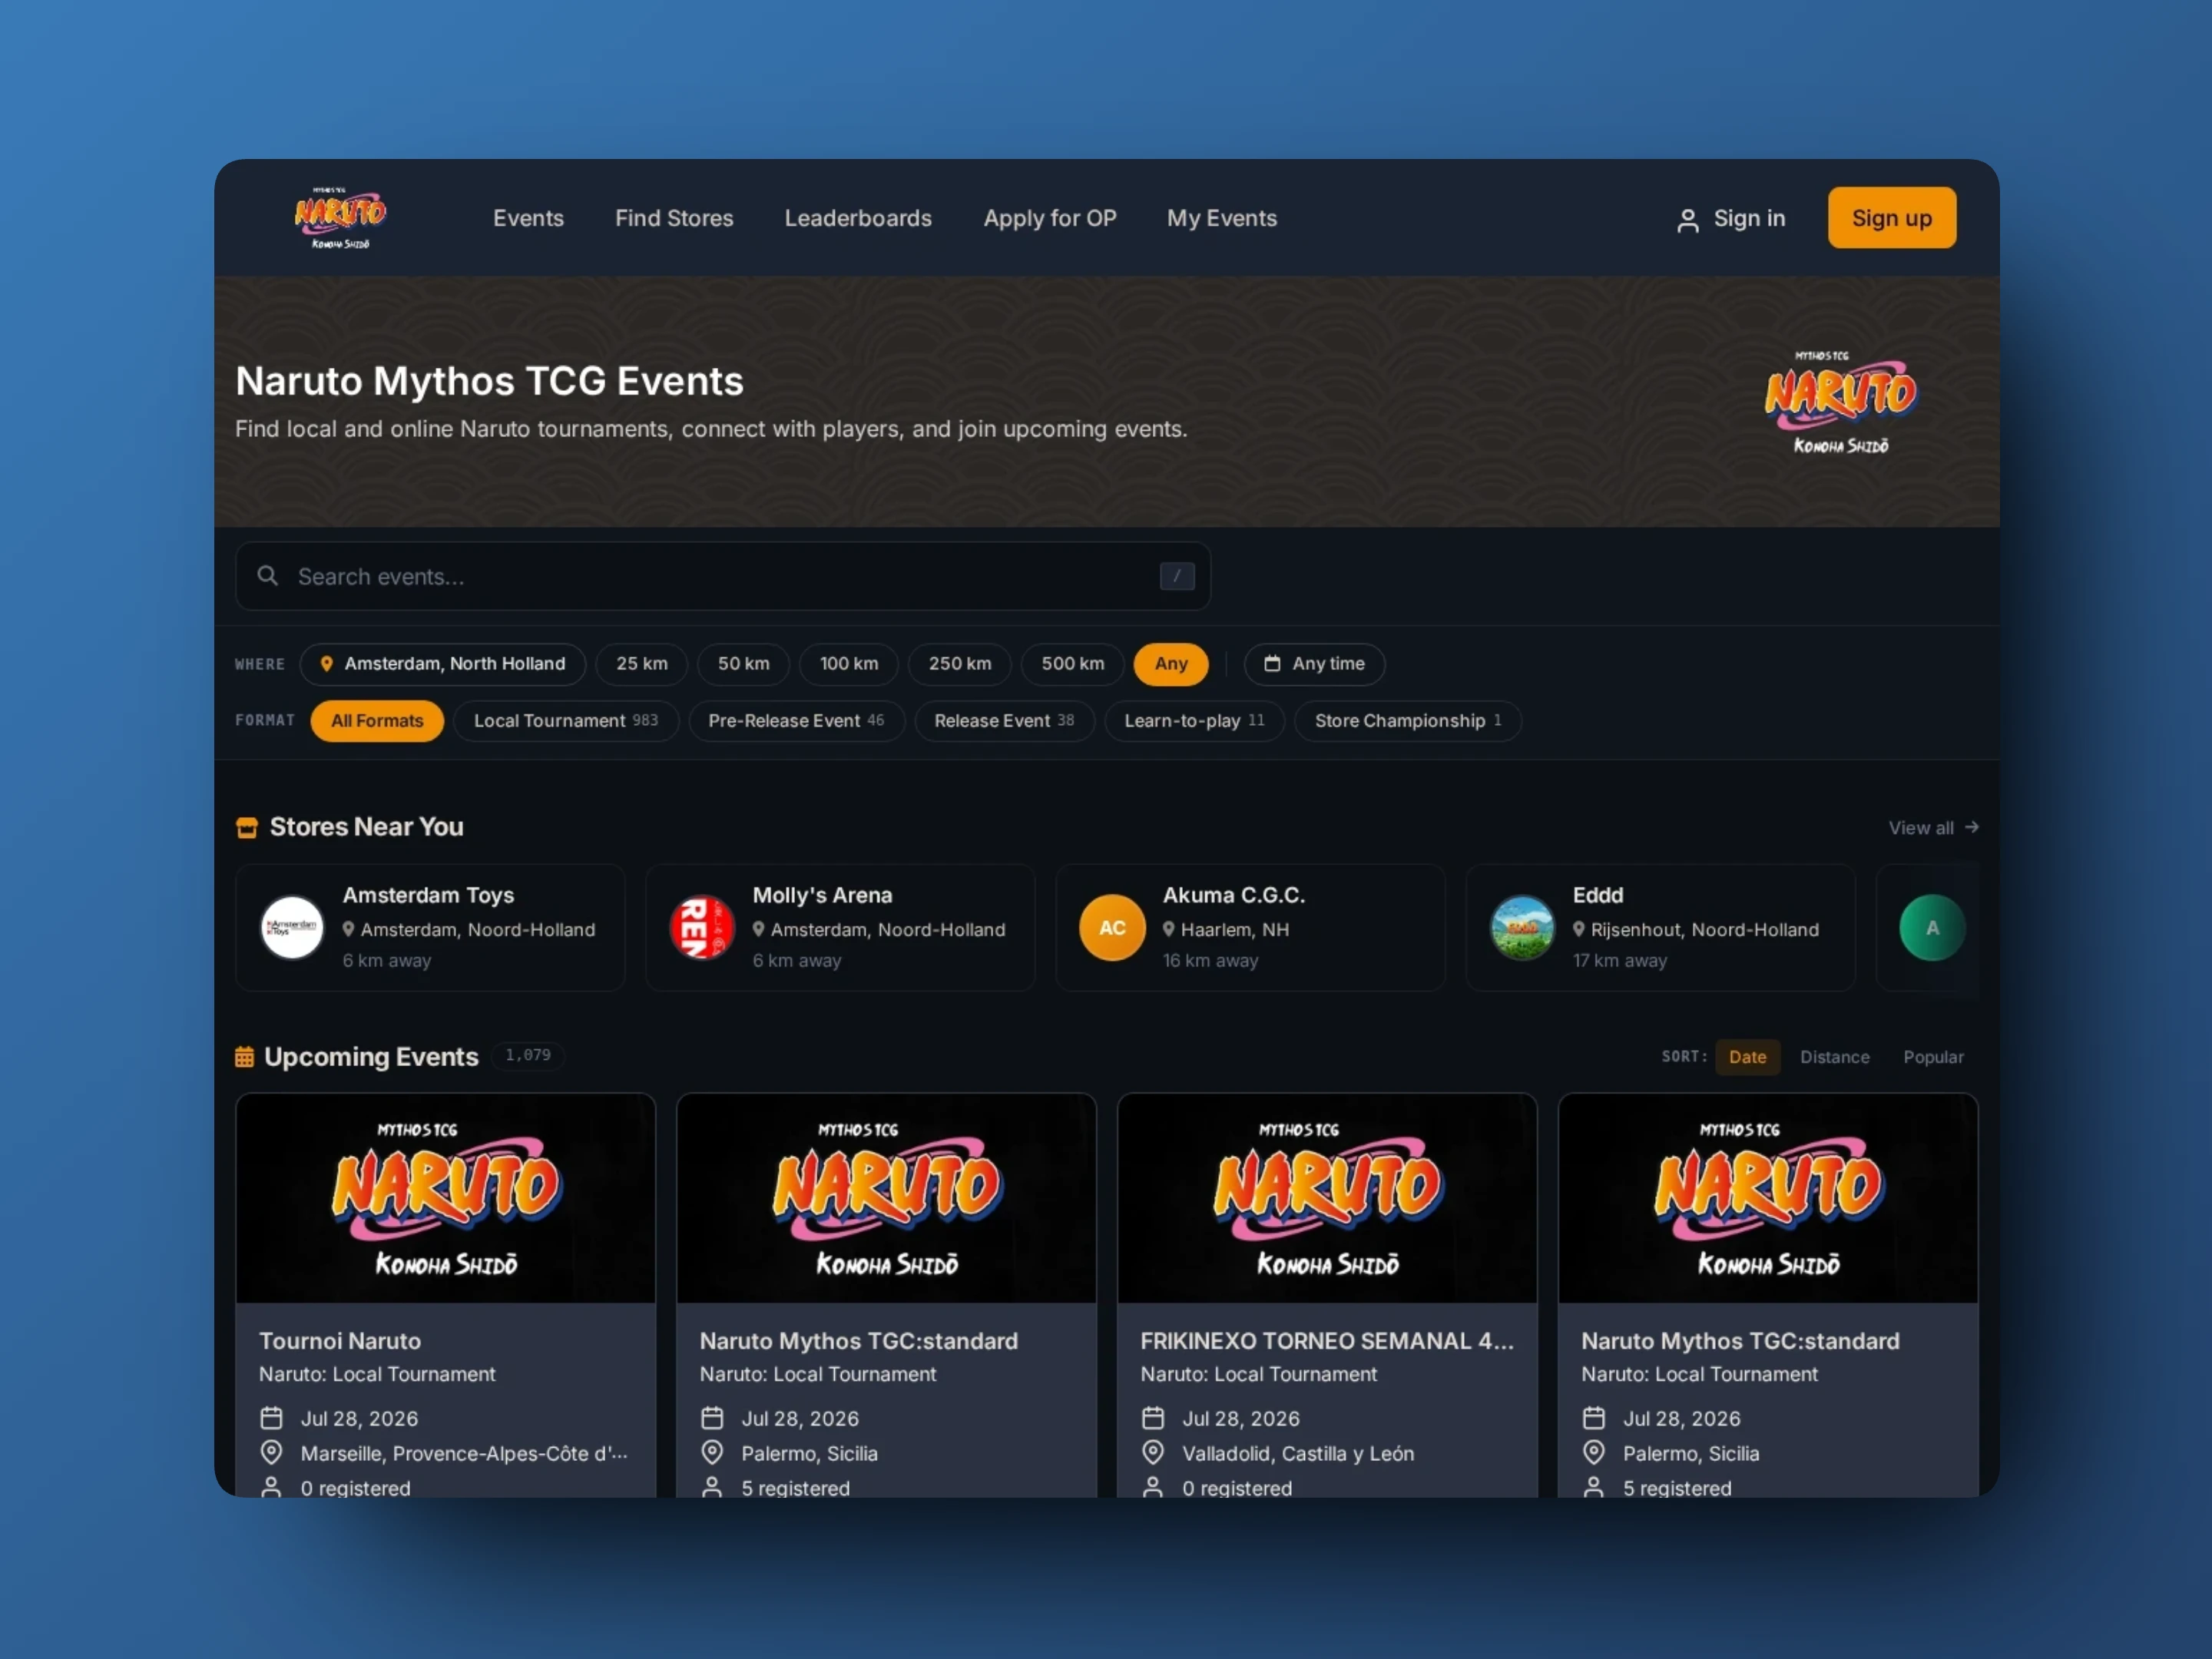
Task: Open the Eddd store name
Action: point(1598,895)
